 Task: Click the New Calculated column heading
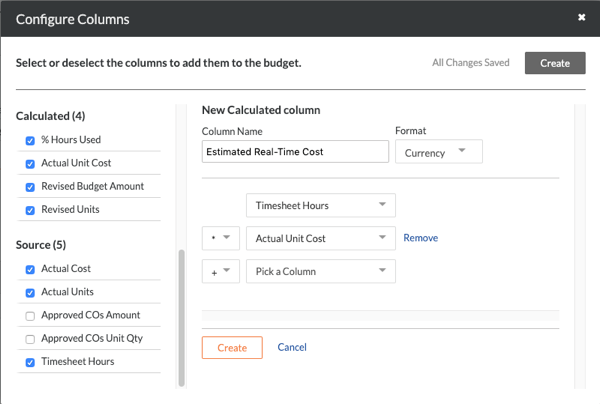(261, 110)
